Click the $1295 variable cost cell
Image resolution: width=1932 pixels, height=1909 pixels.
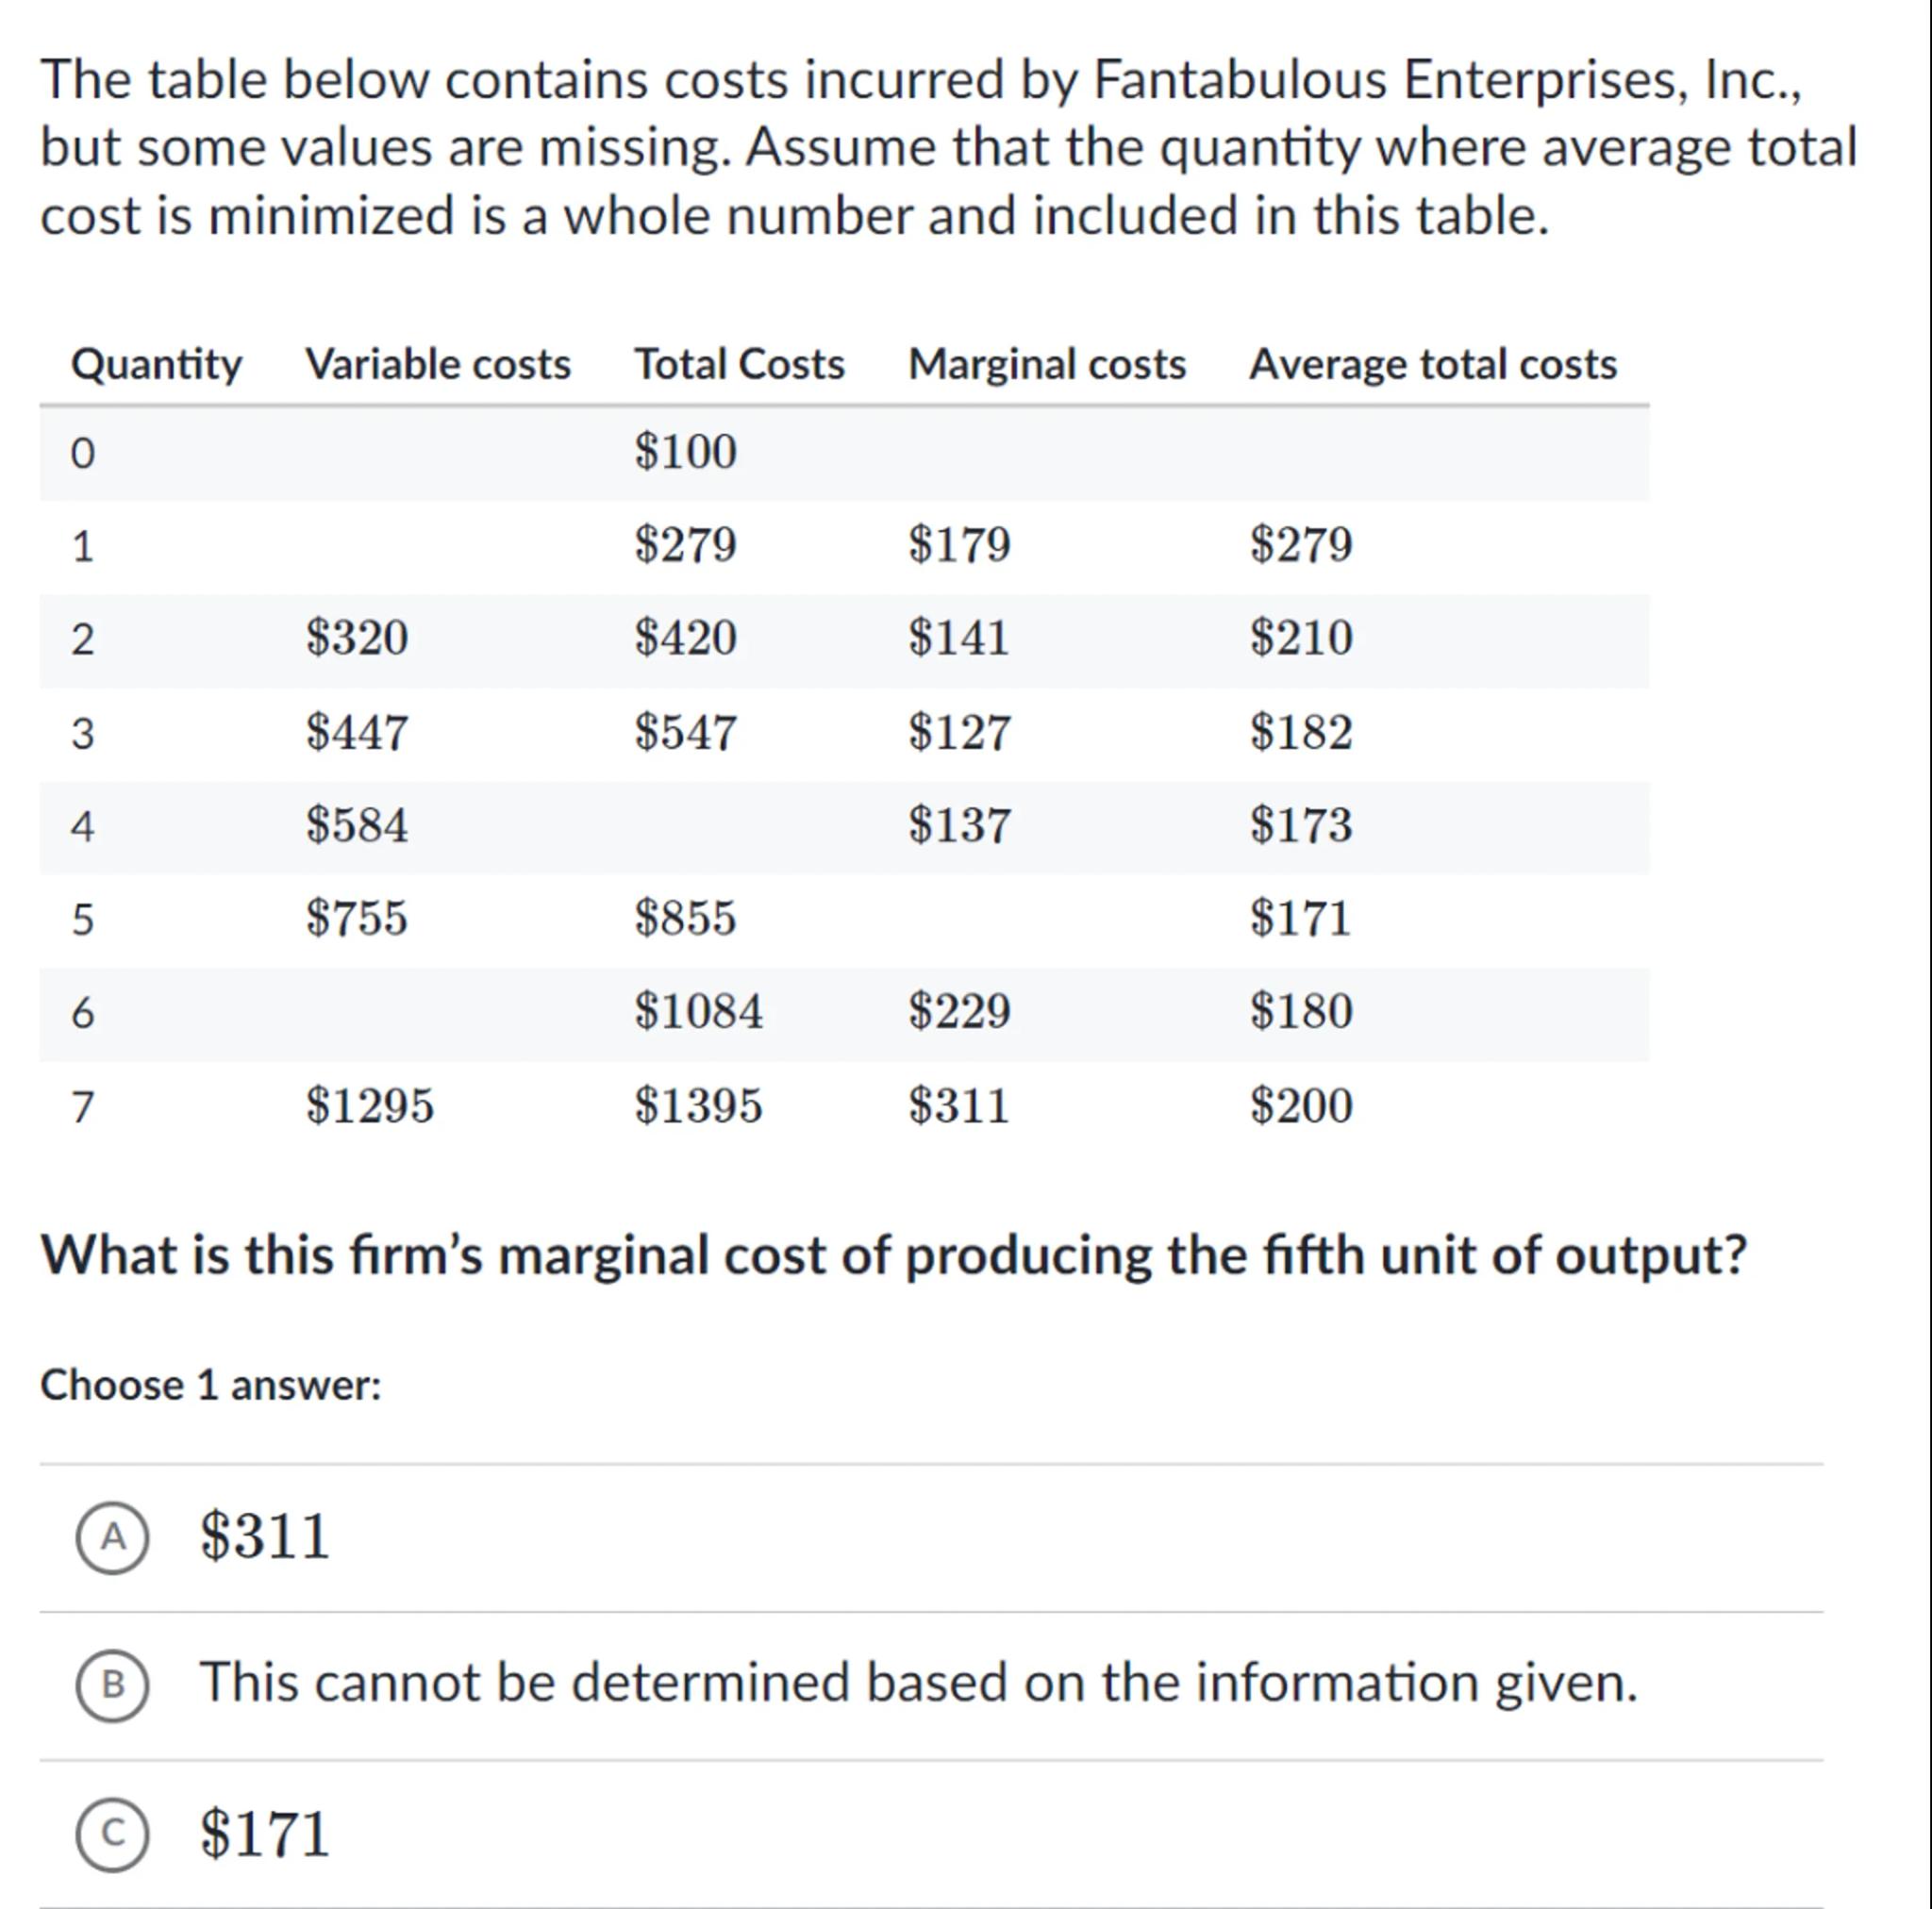370,1106
